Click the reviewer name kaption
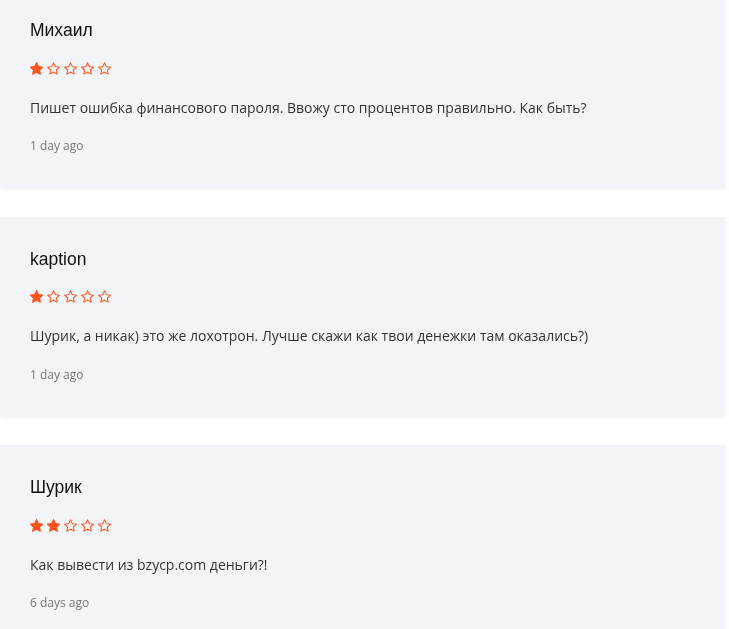 pyautogui.click(x=58, y=259)
